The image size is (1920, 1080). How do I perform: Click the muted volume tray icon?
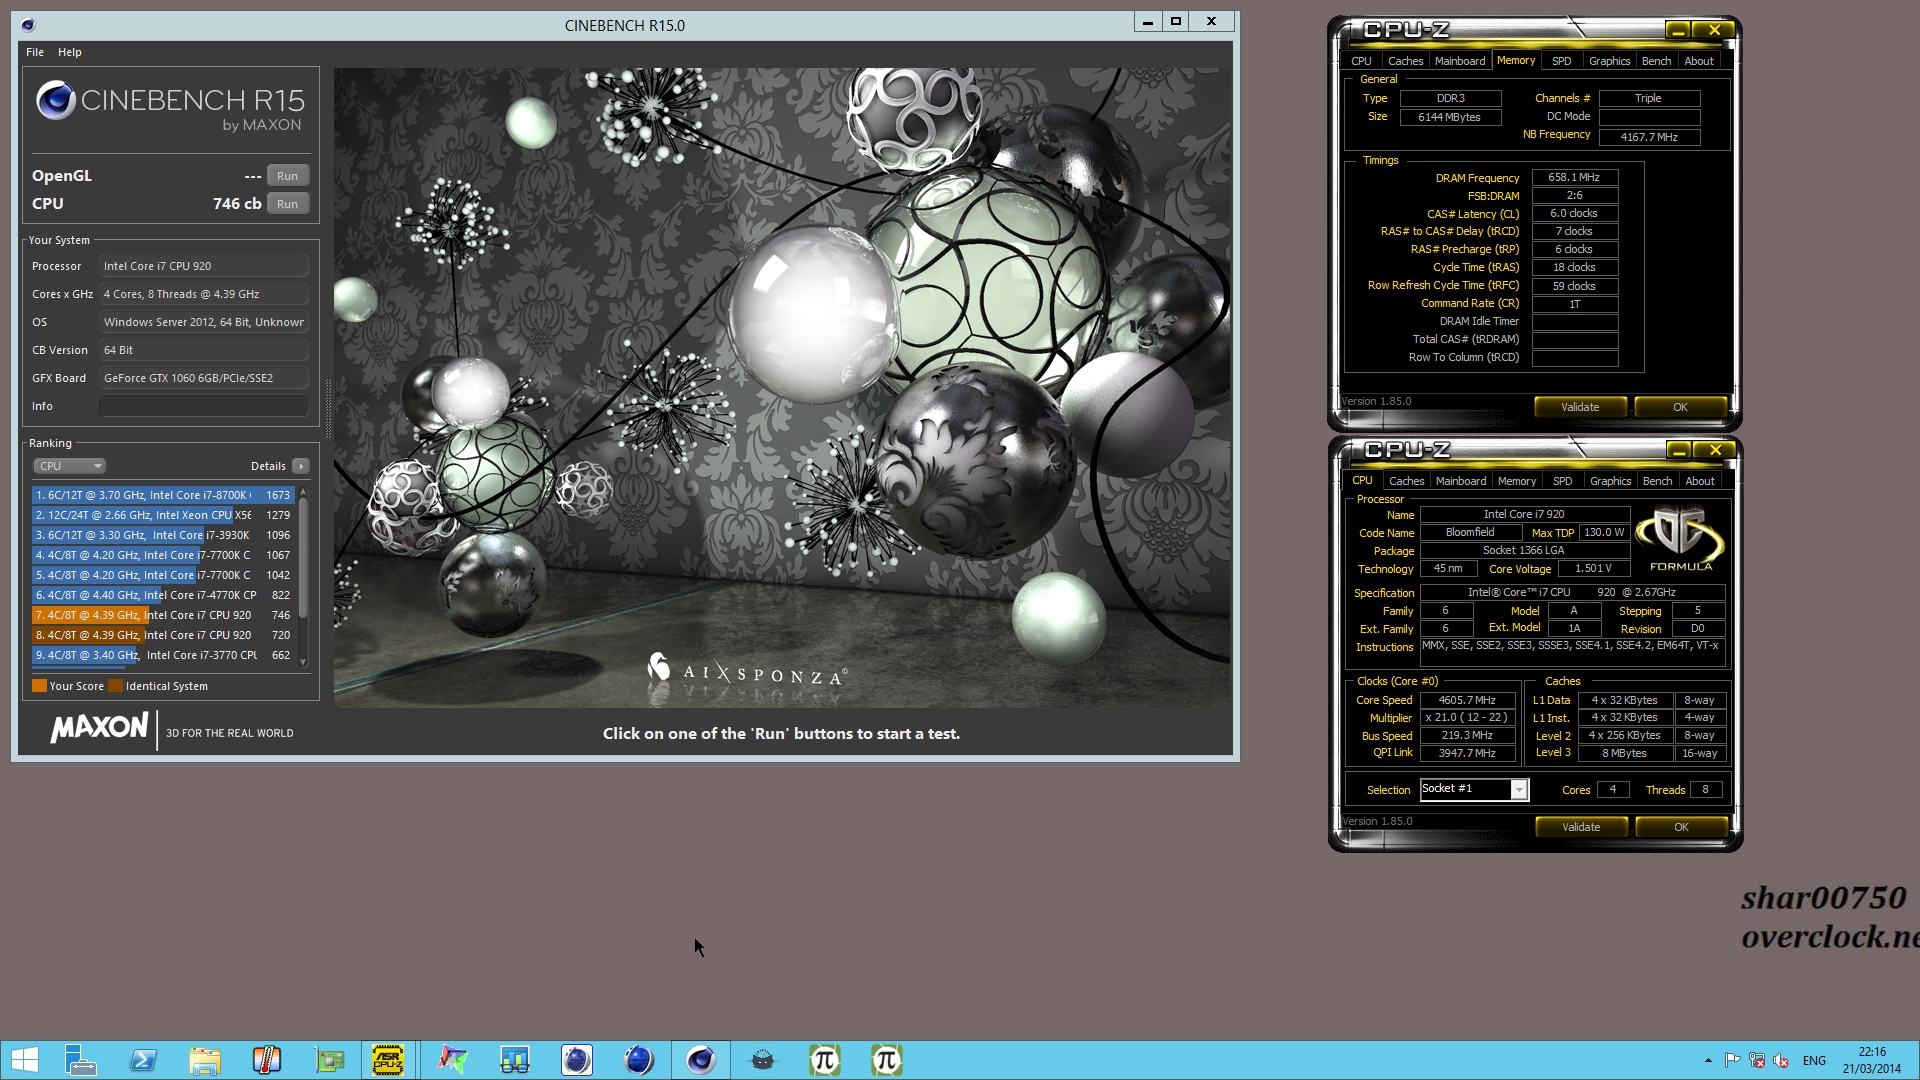[x=1781, y=1060]
